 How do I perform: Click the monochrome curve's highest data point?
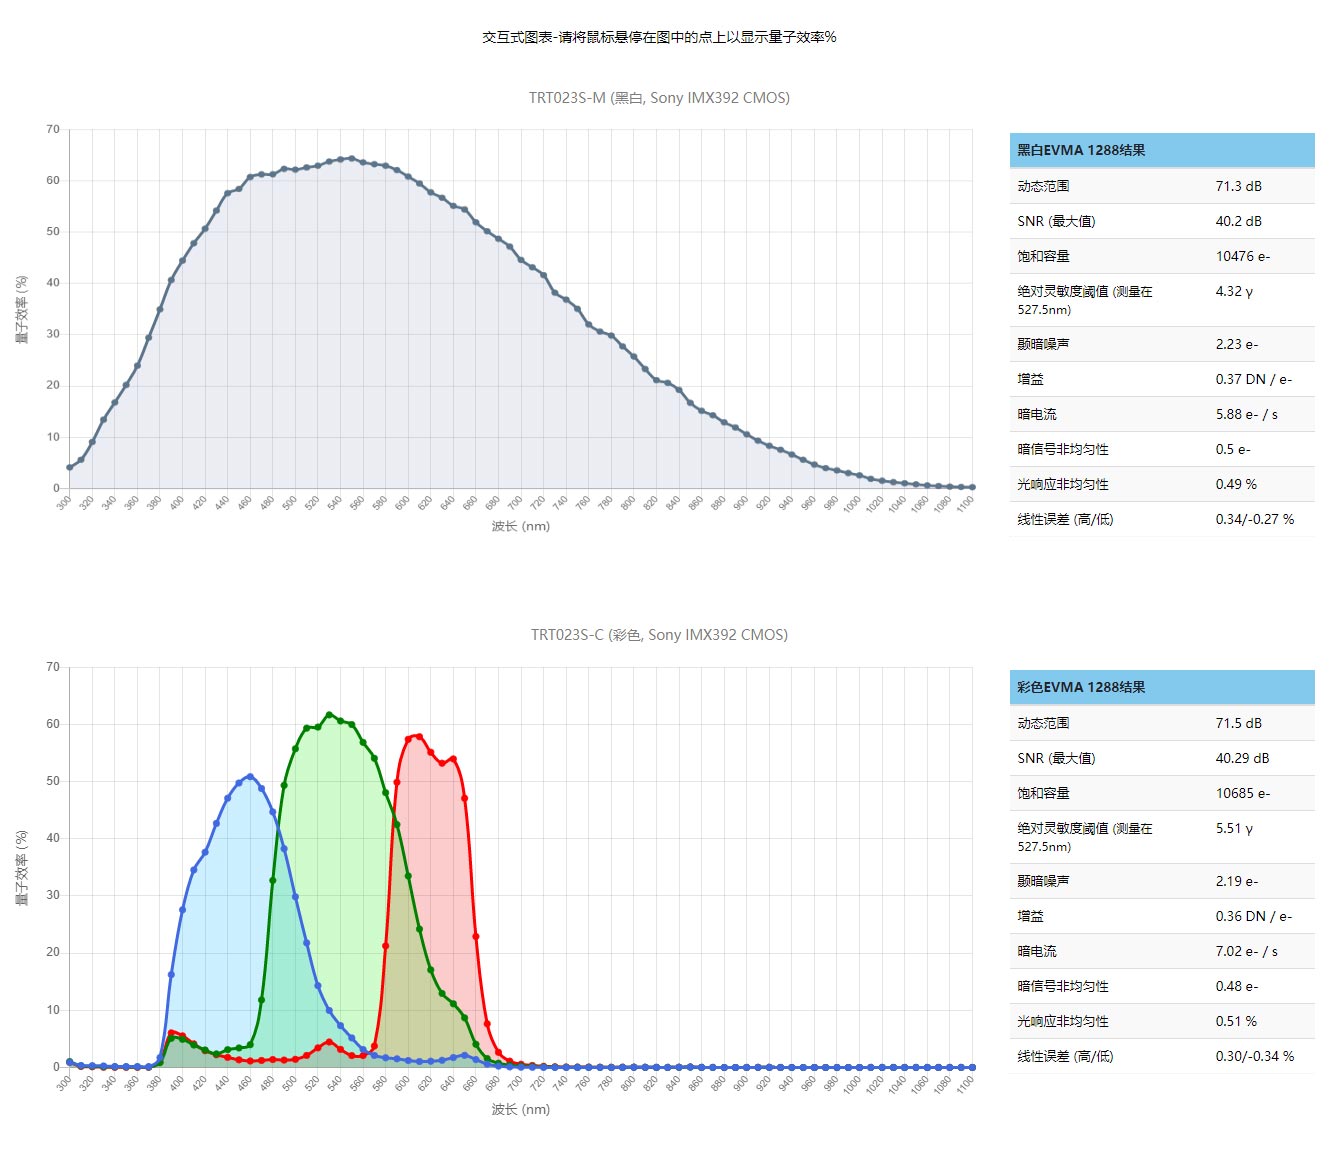pos(351,158)
